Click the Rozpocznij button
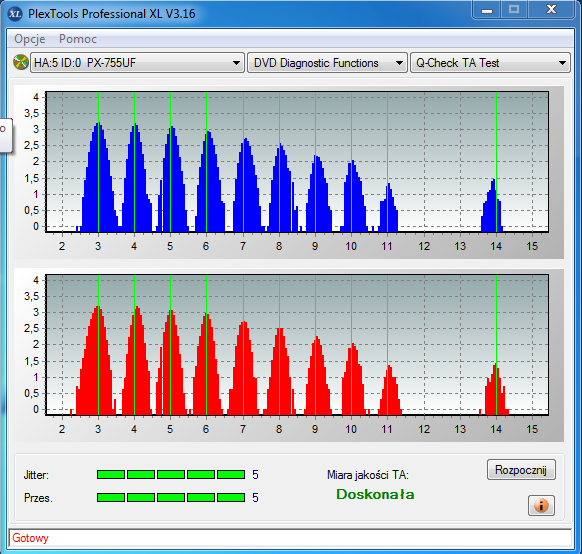Image resolution: width=582 pixels, height=554 pixels. [521, 470]
